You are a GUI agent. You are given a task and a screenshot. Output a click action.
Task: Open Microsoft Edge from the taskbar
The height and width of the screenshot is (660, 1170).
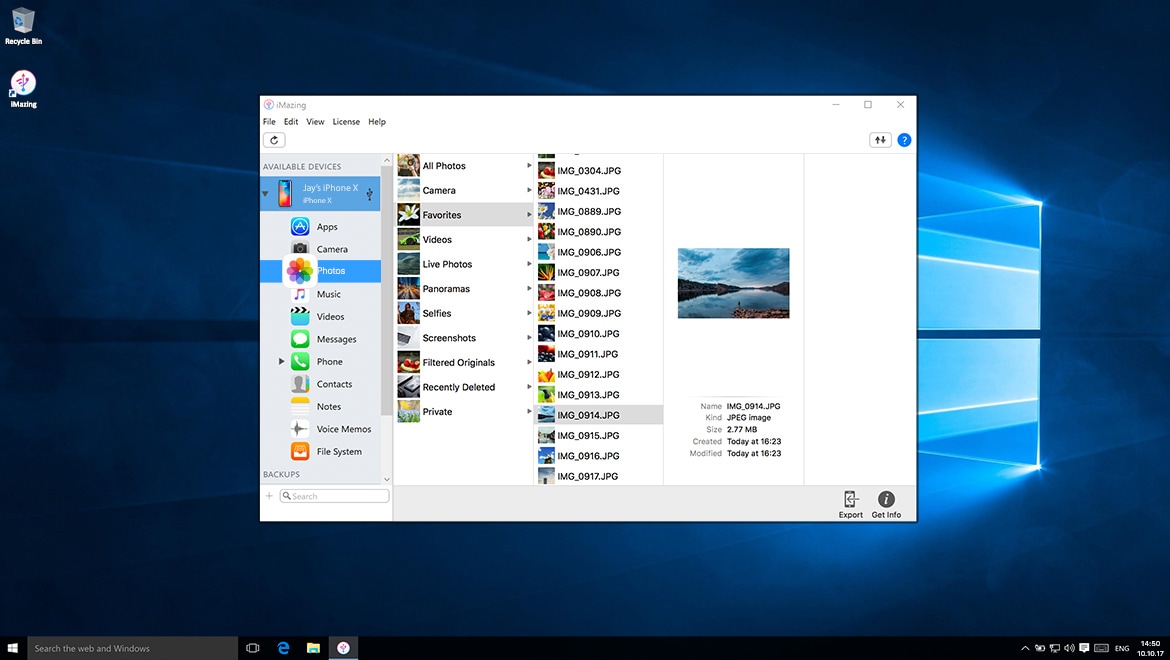283,648
